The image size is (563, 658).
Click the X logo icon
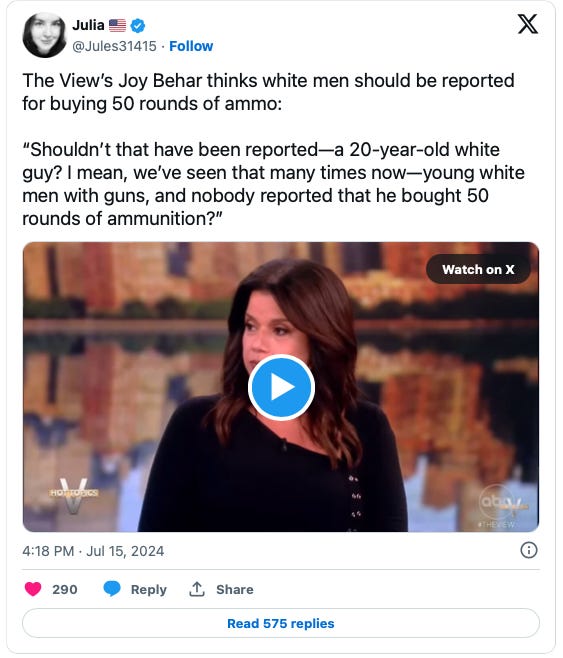tap(527, 24)
